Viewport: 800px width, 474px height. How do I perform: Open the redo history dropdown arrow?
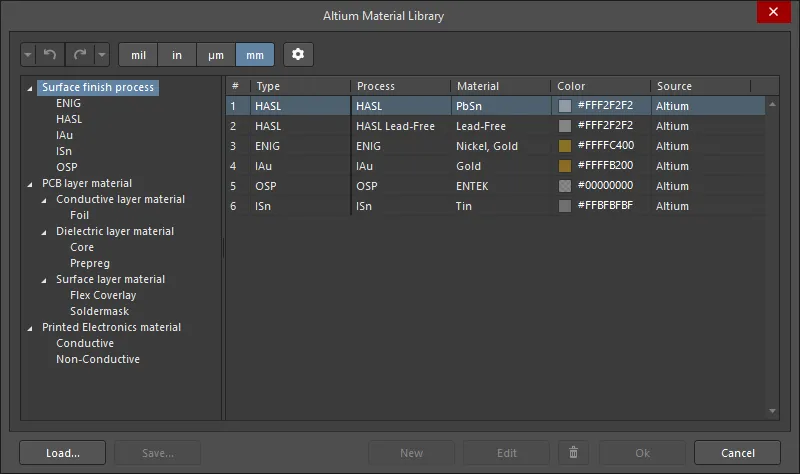[x=102, y=55]
